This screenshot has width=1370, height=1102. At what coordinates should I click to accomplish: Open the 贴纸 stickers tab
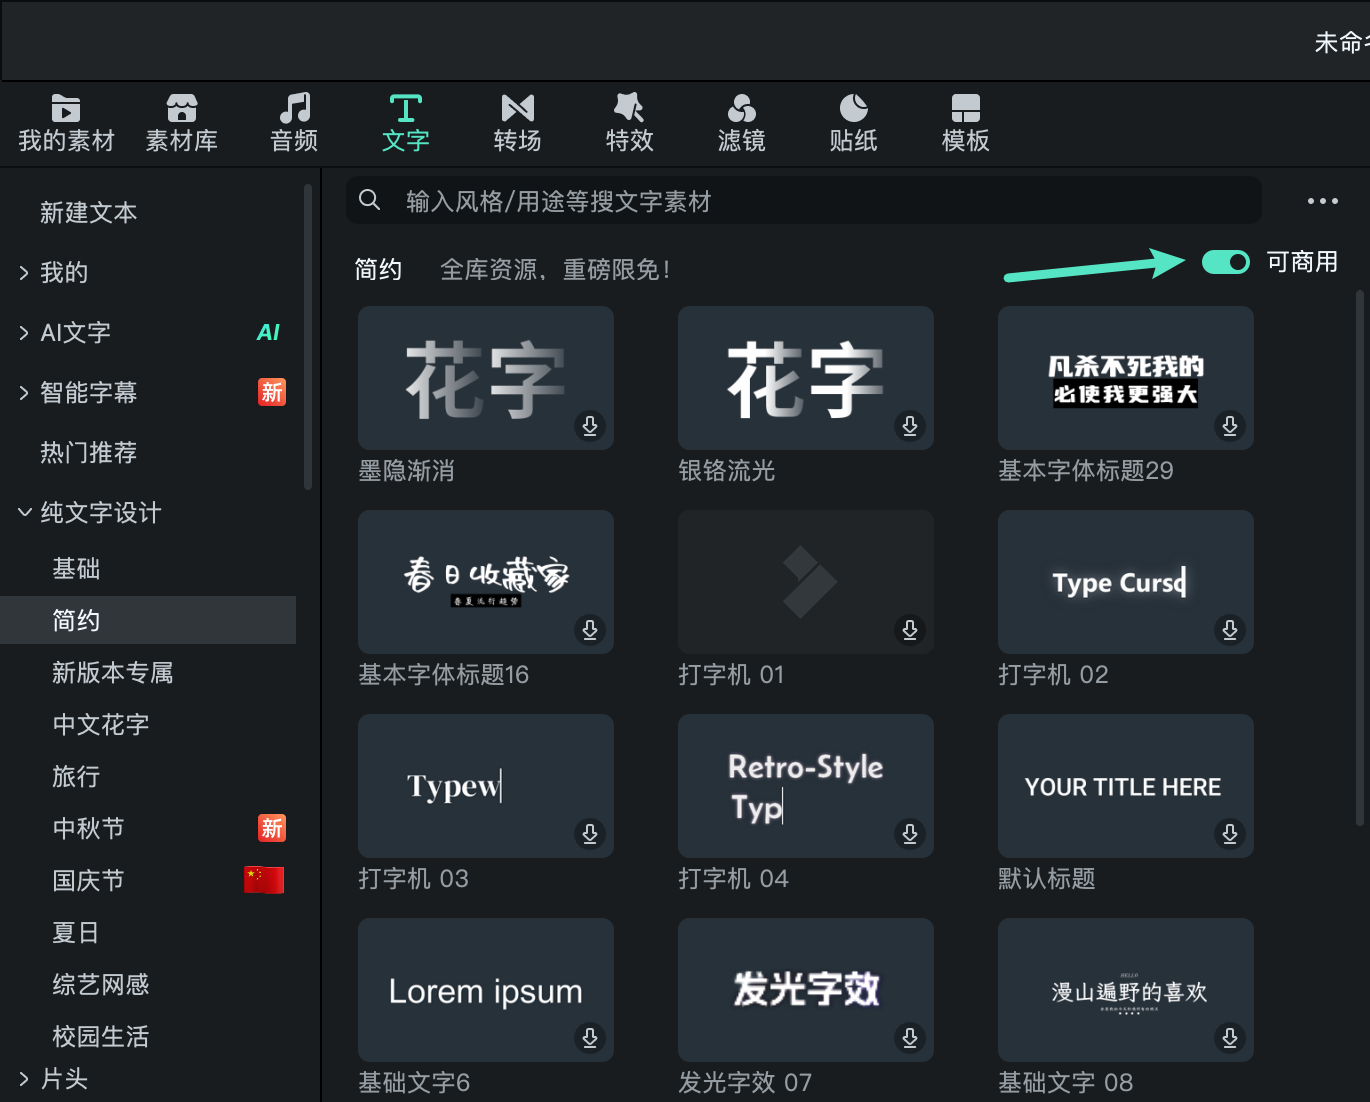pyautogui.click(x=853, y=123)
